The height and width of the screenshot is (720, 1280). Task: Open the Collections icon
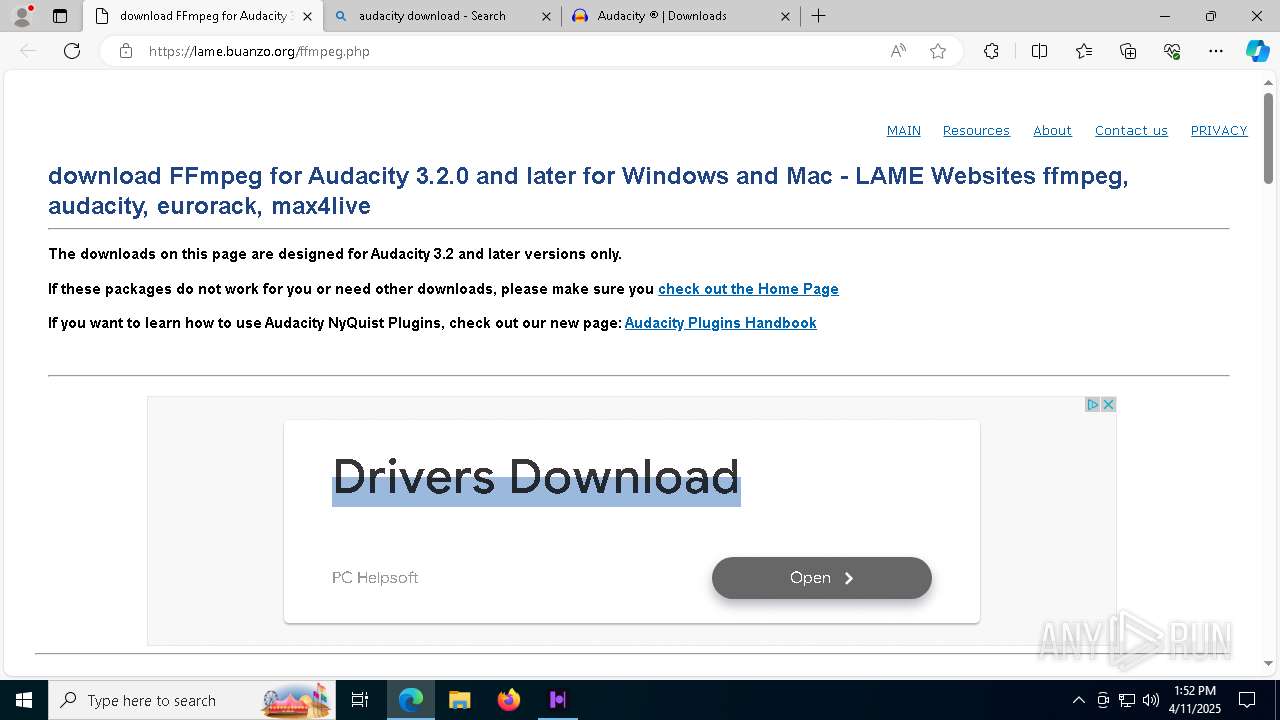pyautogui.click(x=1128, y=51)
